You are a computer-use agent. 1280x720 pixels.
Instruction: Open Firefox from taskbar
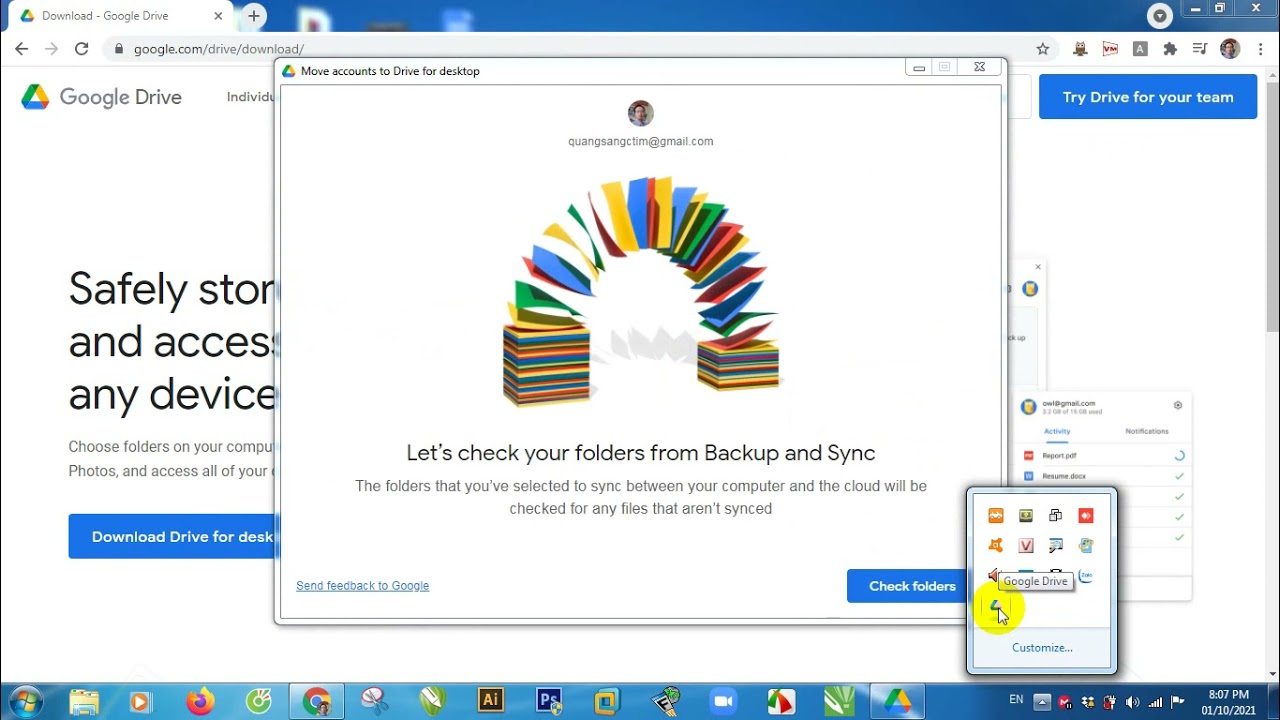201,702
